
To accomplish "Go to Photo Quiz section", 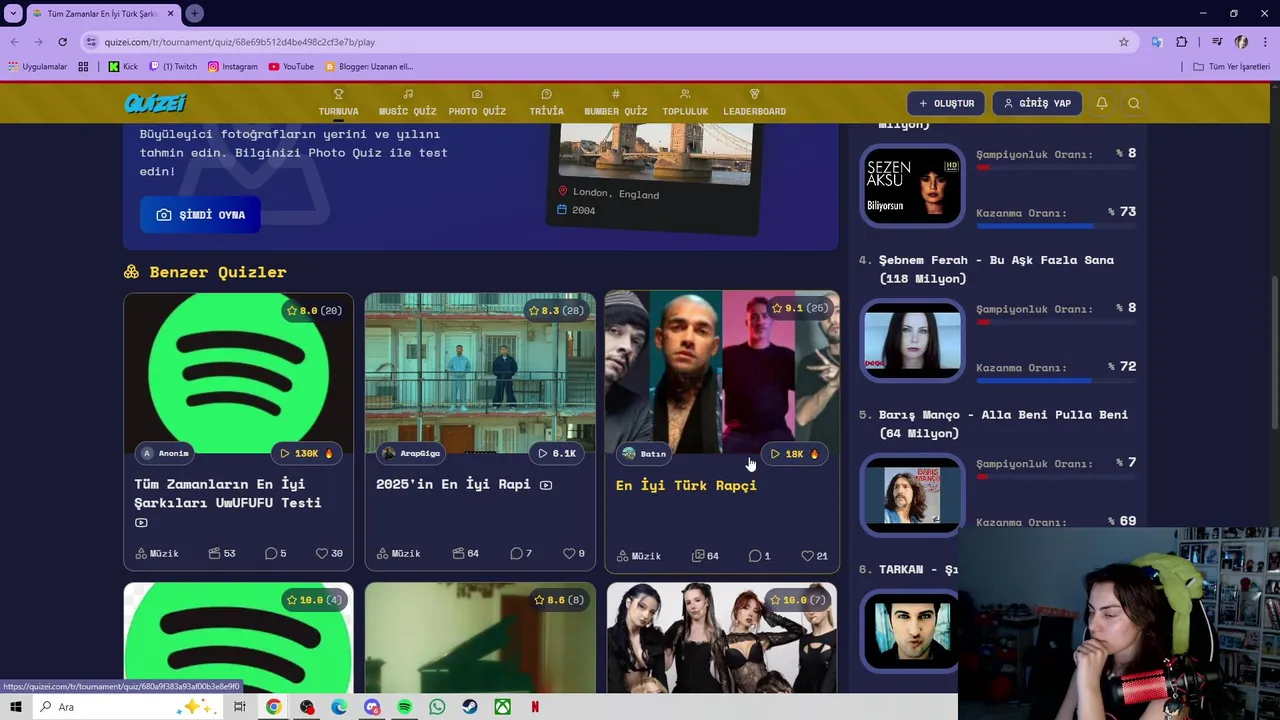I will [477, 103].
